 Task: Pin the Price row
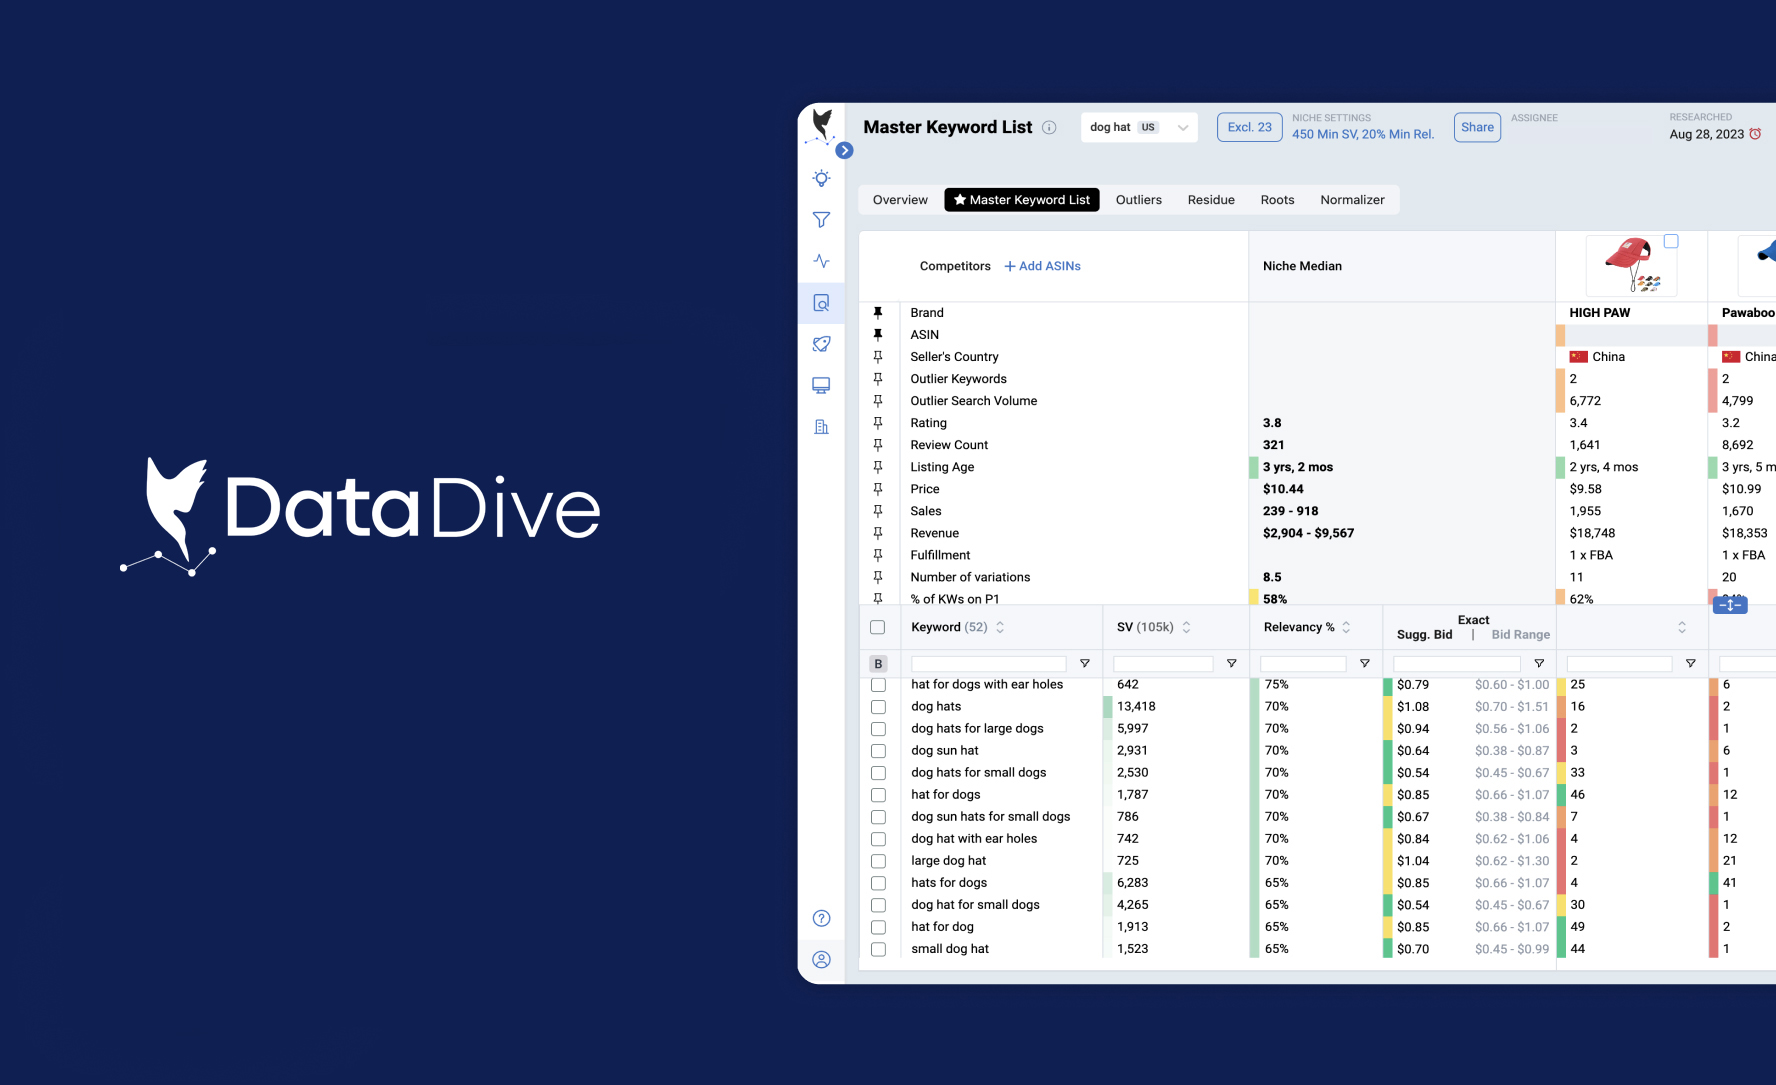[x=878, y=488]
